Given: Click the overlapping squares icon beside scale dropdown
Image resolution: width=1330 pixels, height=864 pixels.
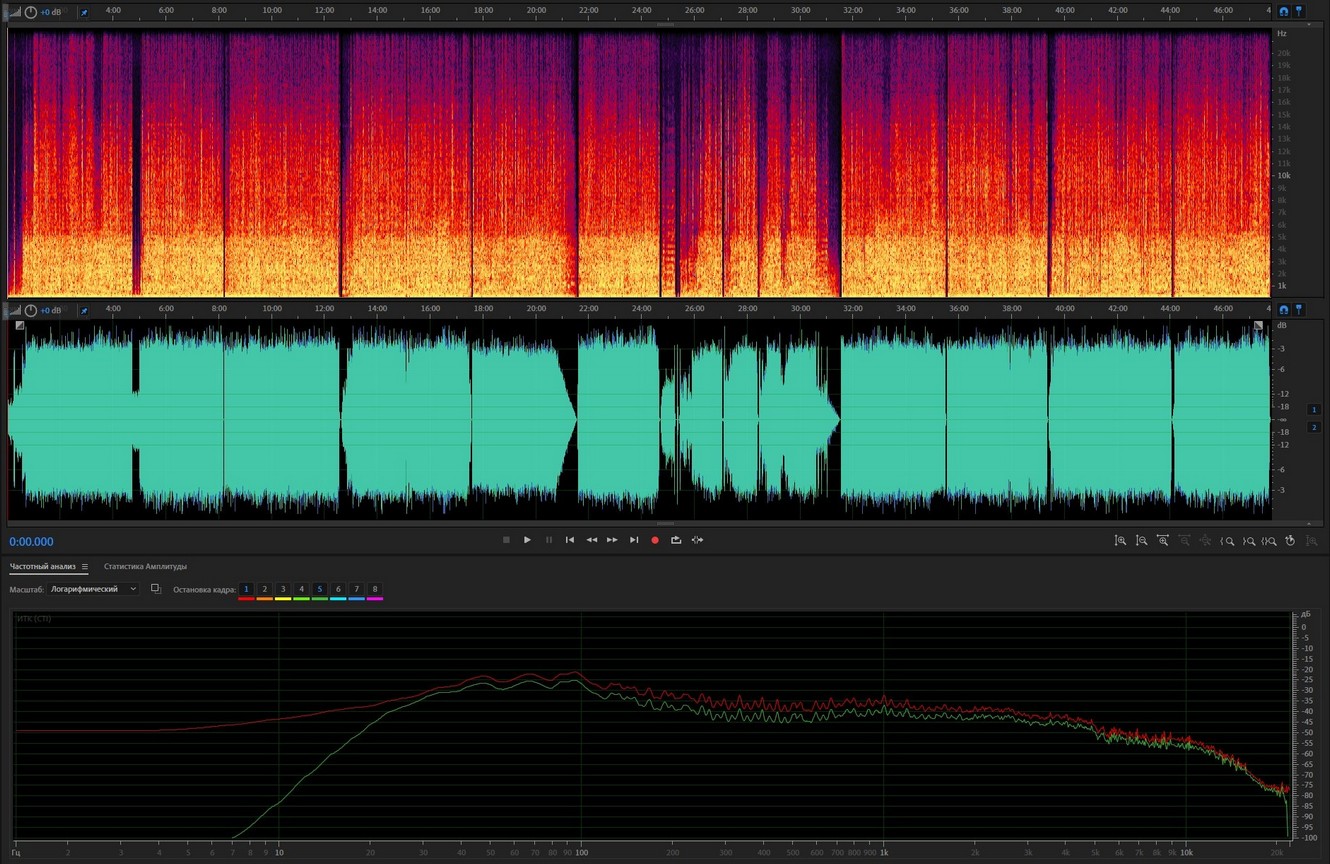Looking at the screenshot, I should click(x=156, y=589).
